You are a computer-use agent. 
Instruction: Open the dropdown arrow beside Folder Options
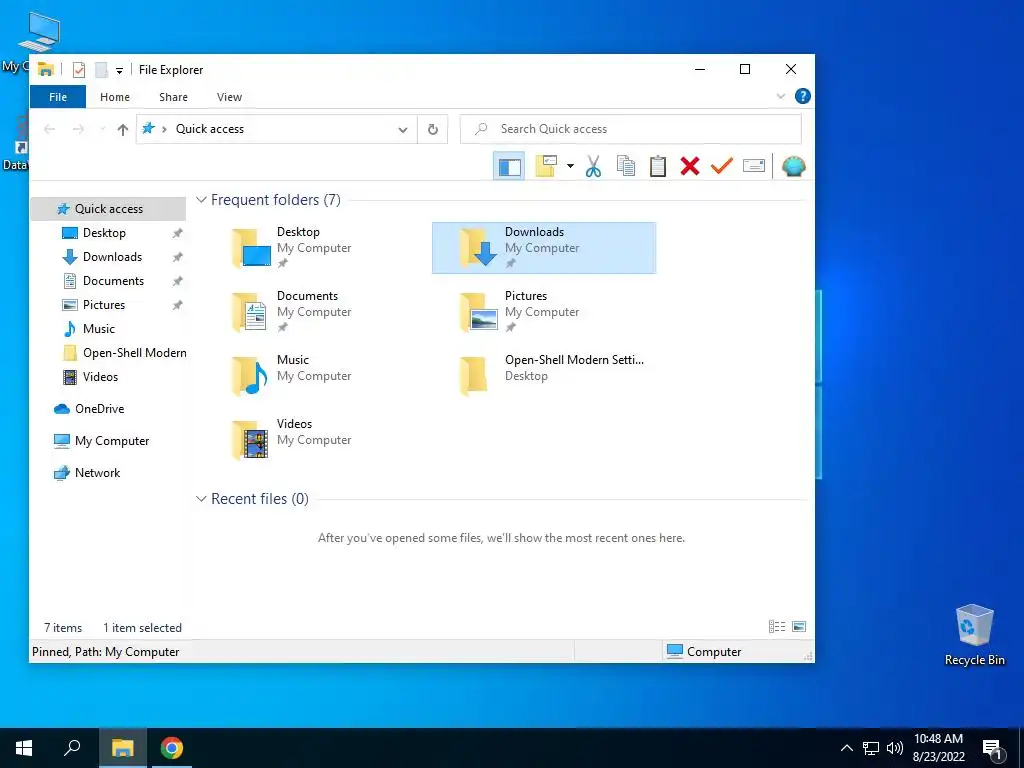[x=570, y=166]
